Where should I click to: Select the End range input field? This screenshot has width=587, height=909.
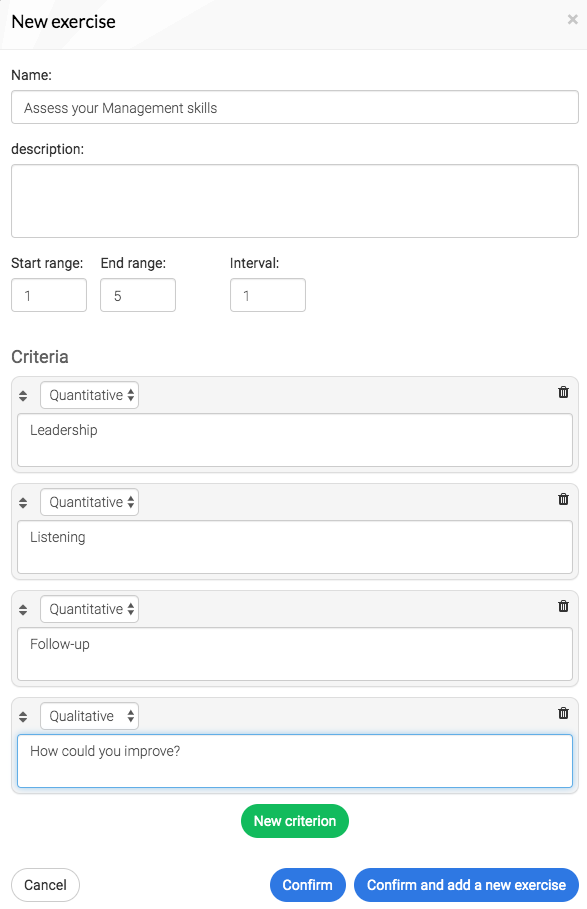(138, 295)
